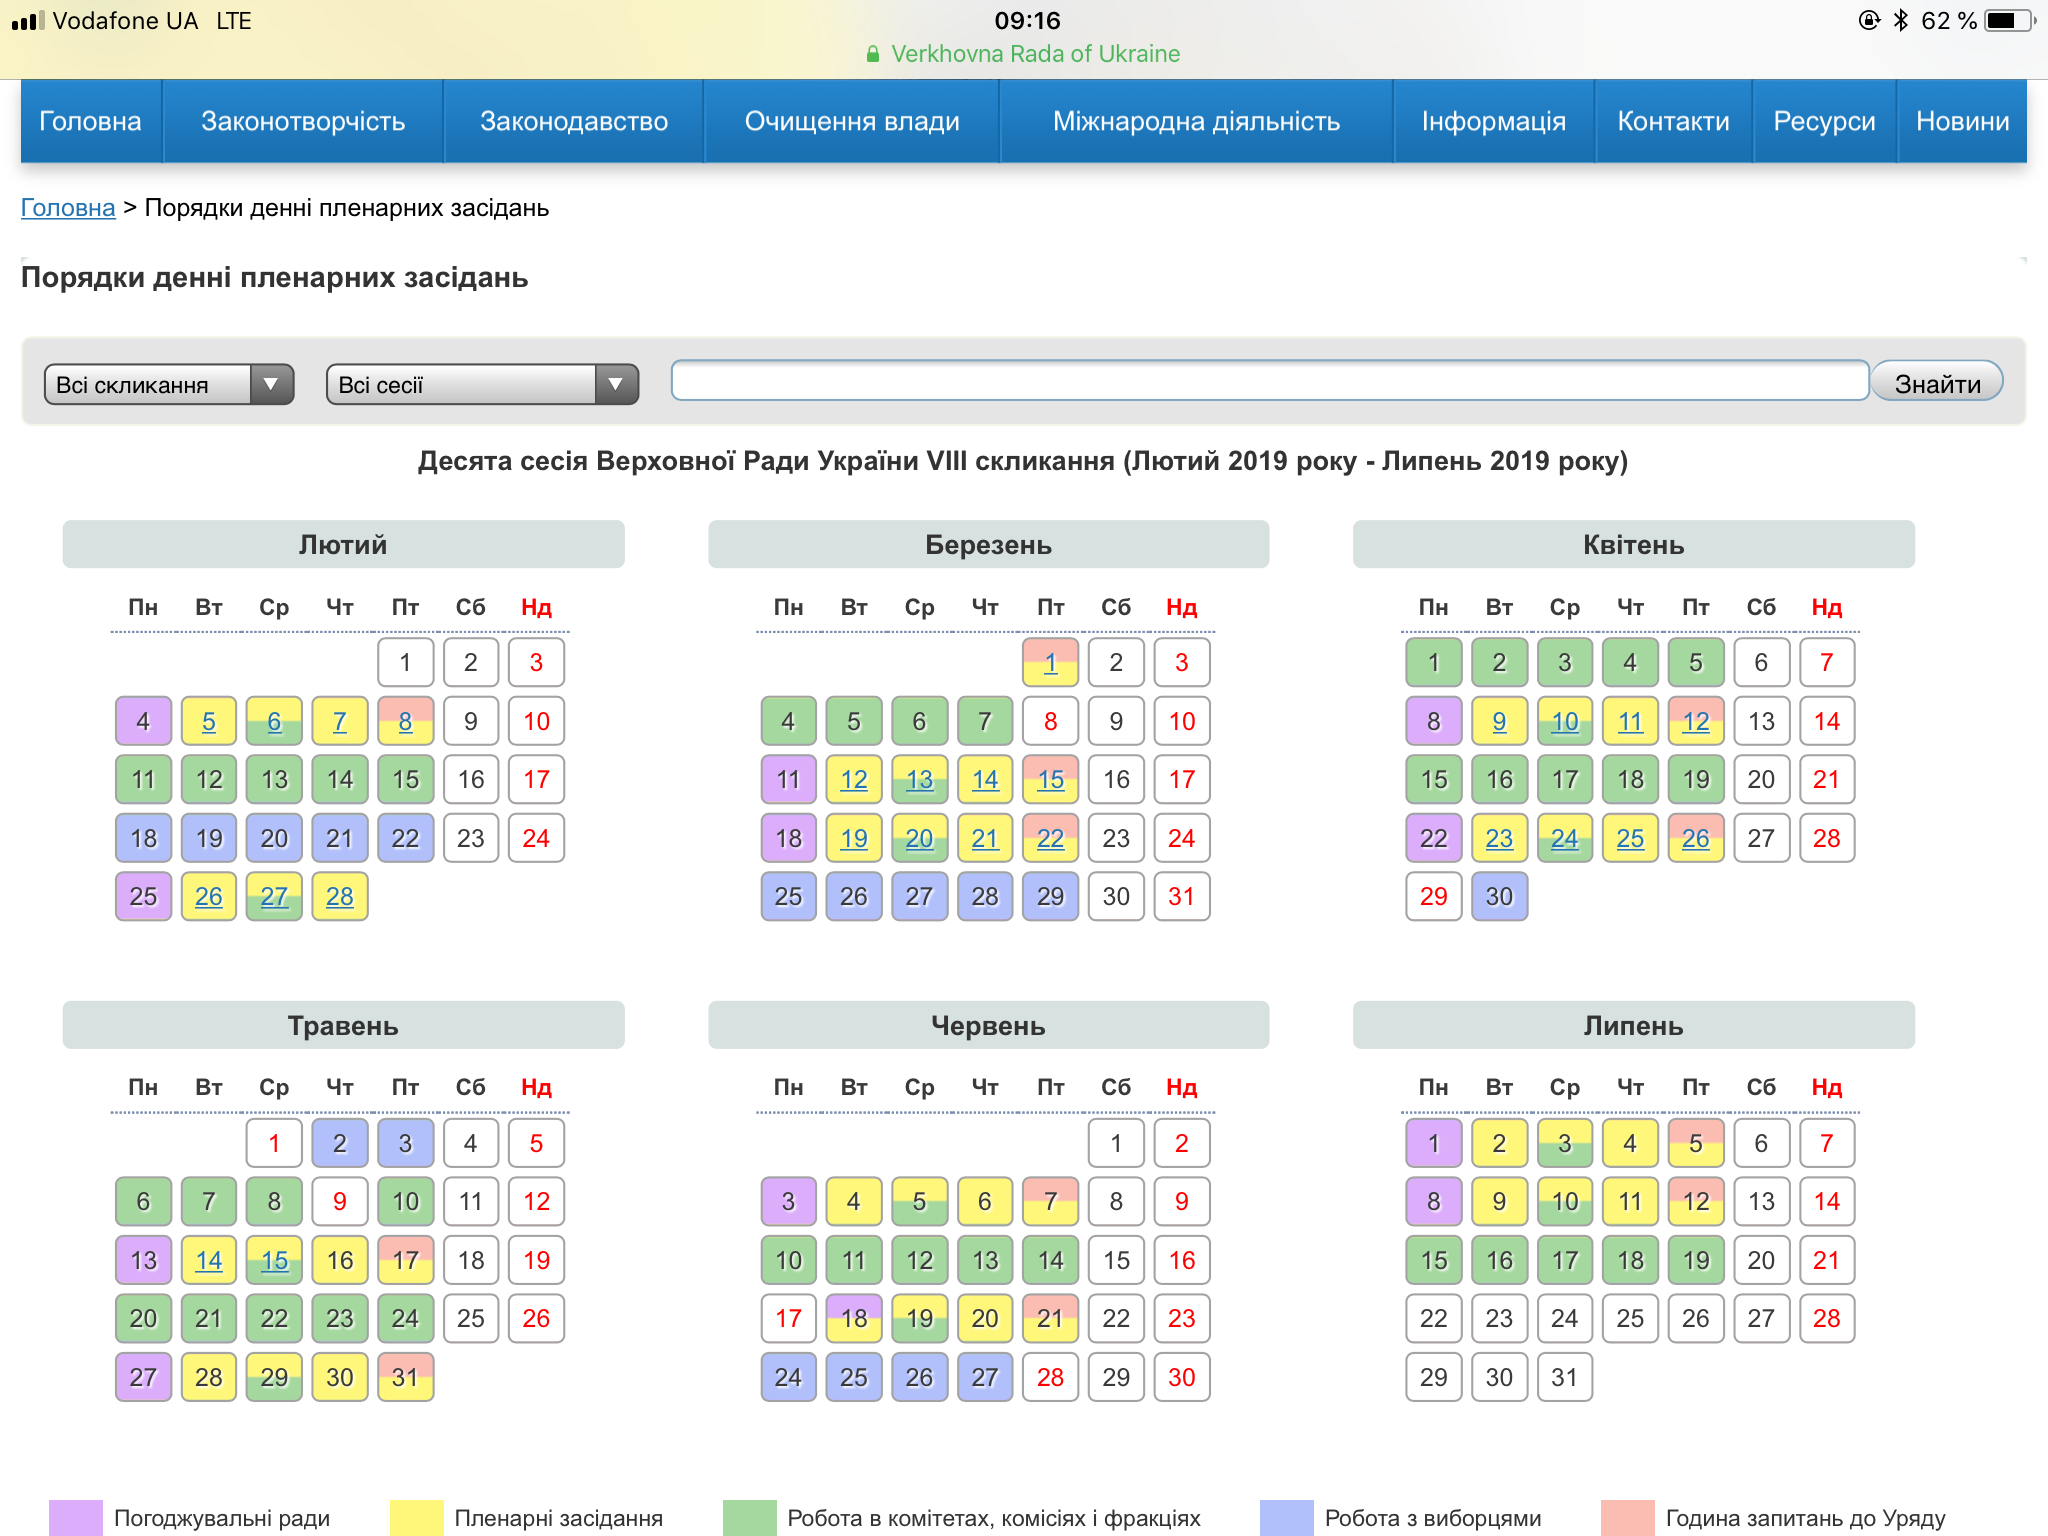
Task: Tap the green padlock icon in the address bar
Action: pos(873,54)
